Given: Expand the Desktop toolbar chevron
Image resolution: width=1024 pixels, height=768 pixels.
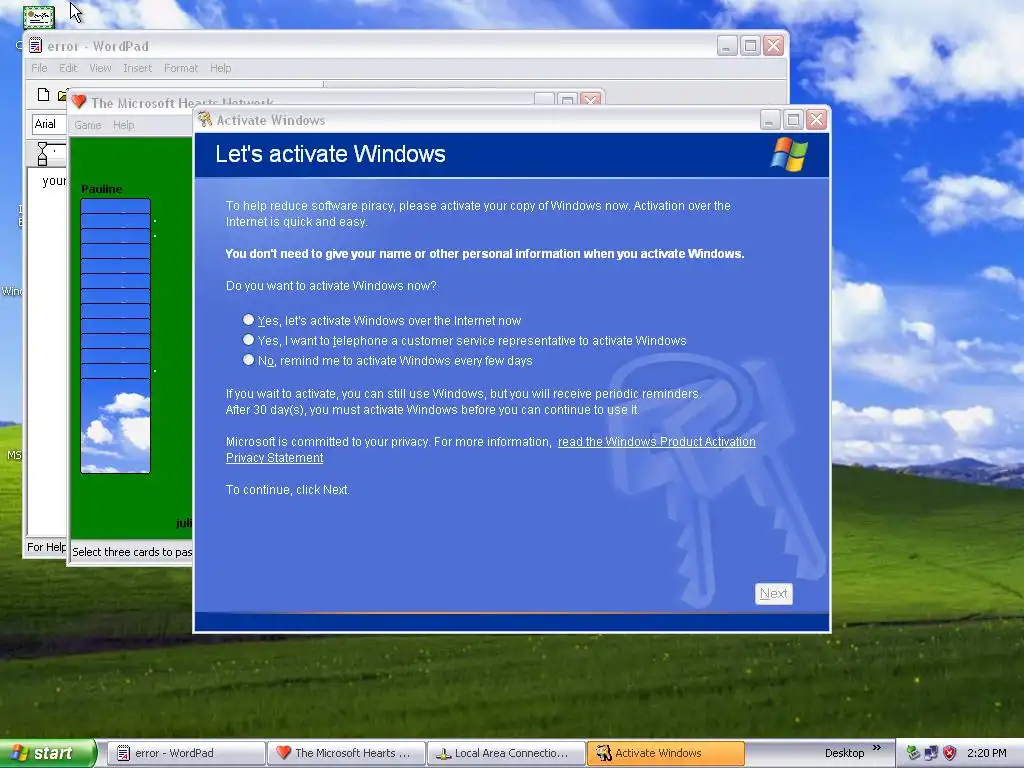Looking at the screenshot, I should point(877,748).
